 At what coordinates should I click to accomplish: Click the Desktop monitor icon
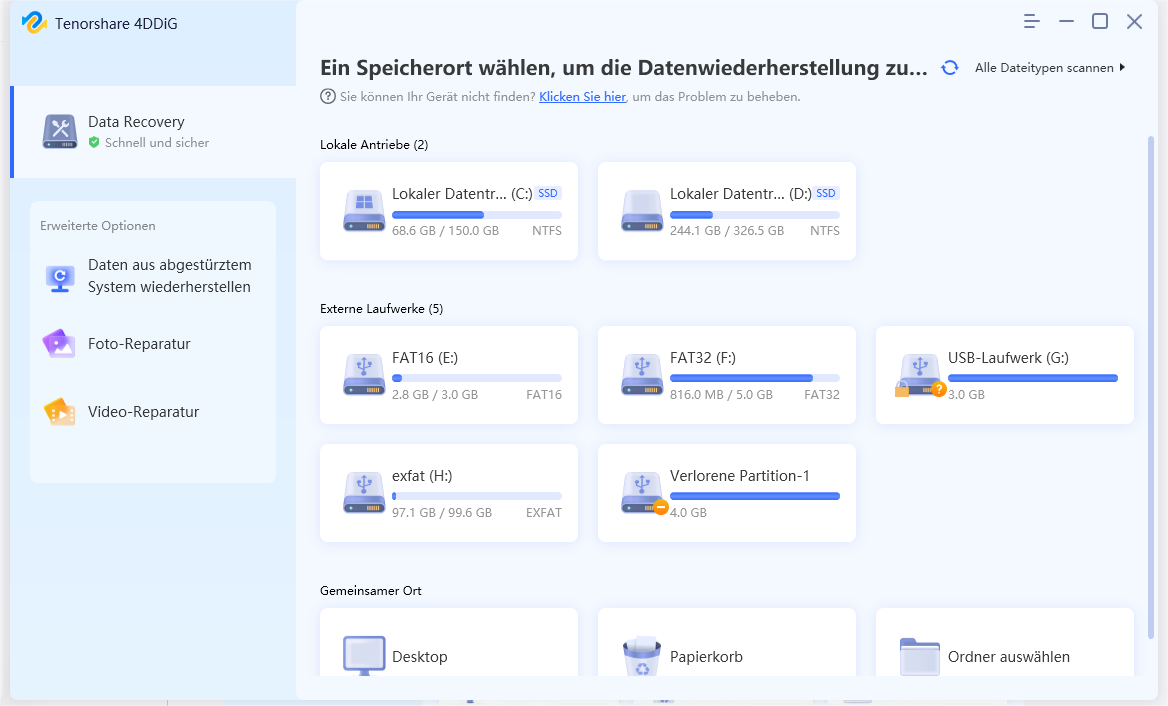point(364,655)
